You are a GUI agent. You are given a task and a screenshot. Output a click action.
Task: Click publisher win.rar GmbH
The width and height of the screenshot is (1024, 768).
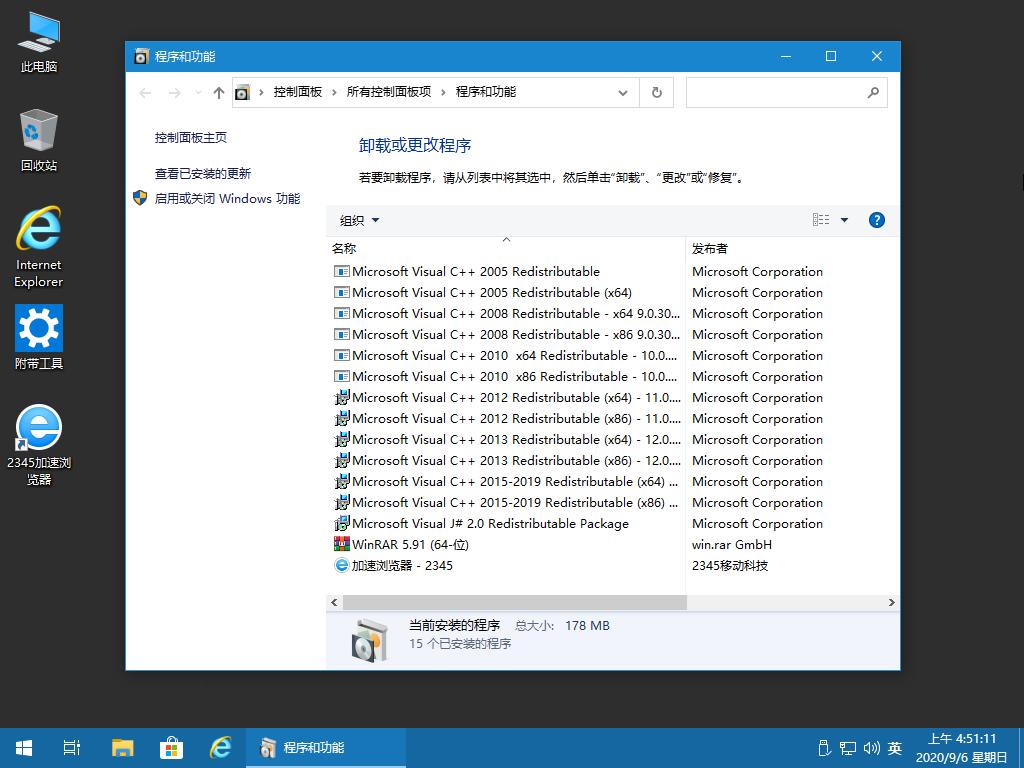[731, 544]
